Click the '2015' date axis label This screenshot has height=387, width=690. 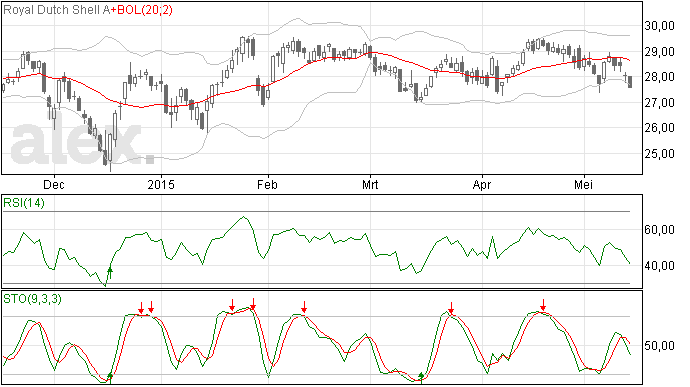tap(161, 184)
